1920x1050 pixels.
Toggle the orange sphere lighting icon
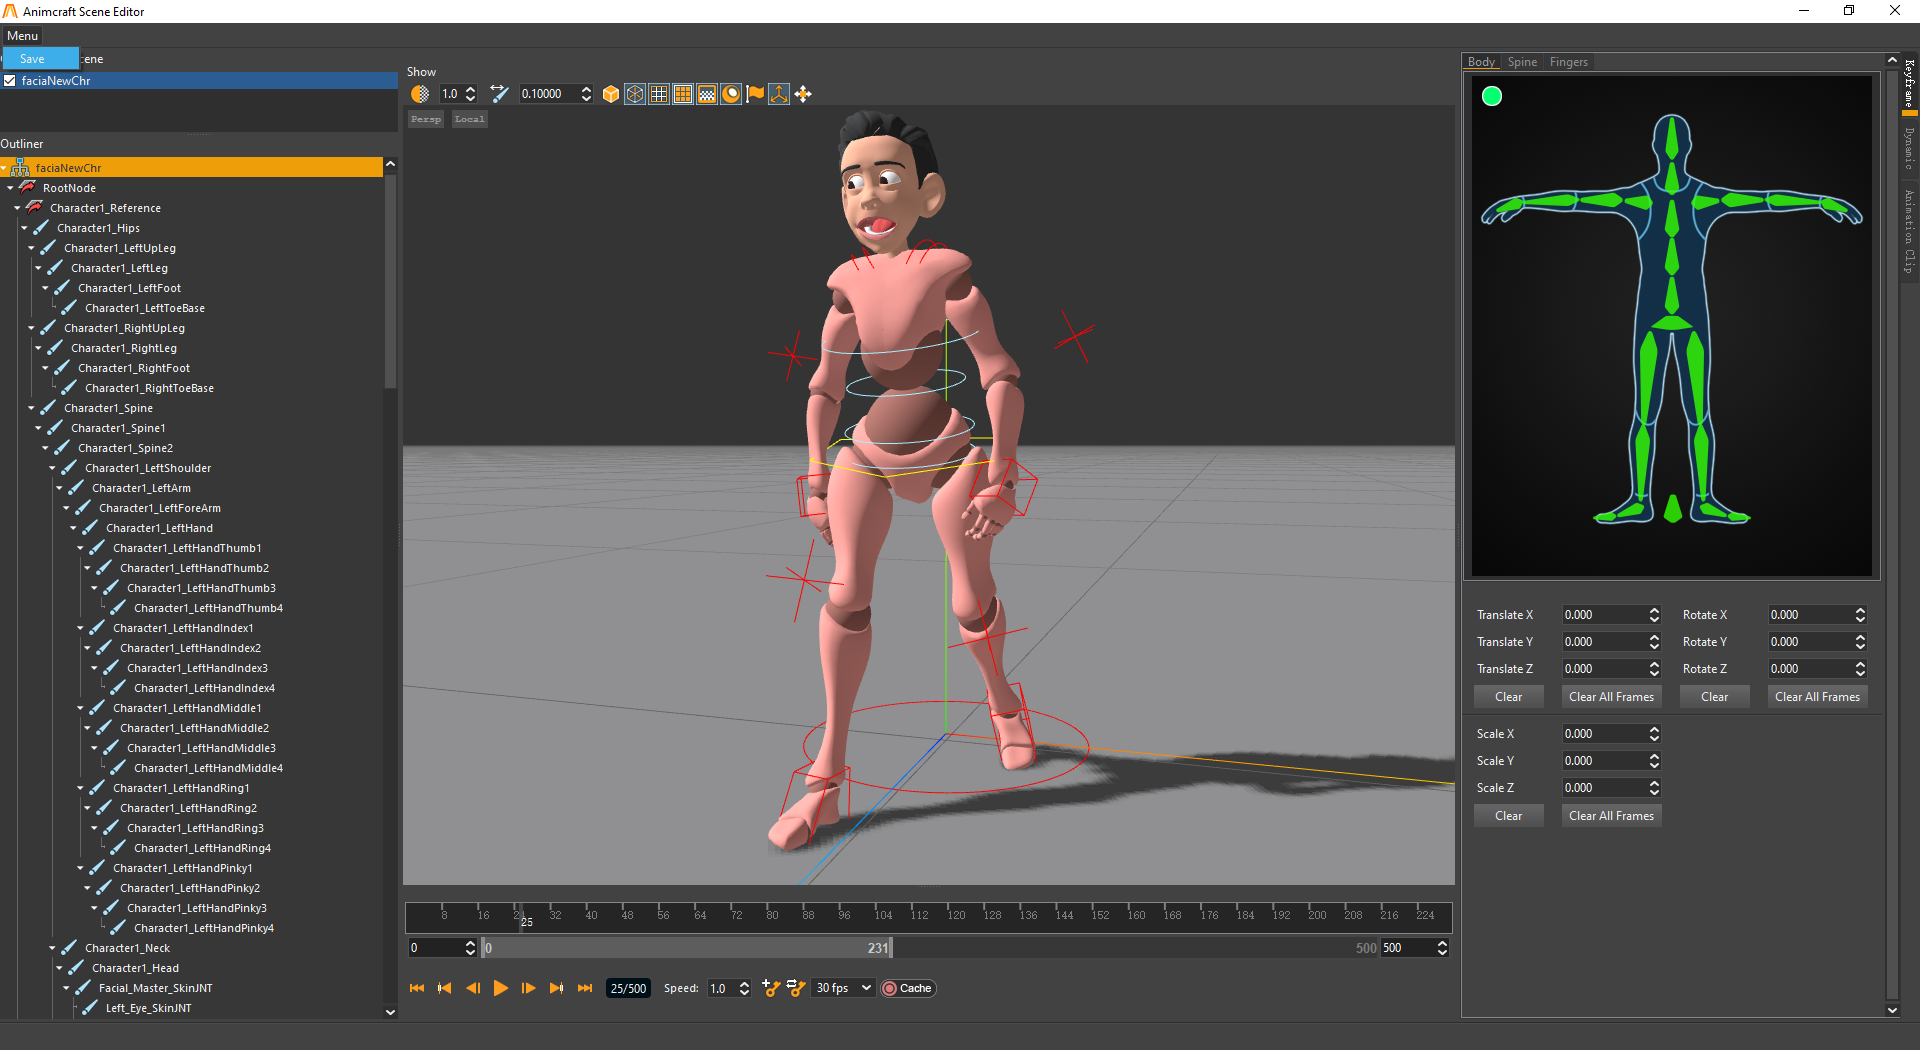(731, 94)
